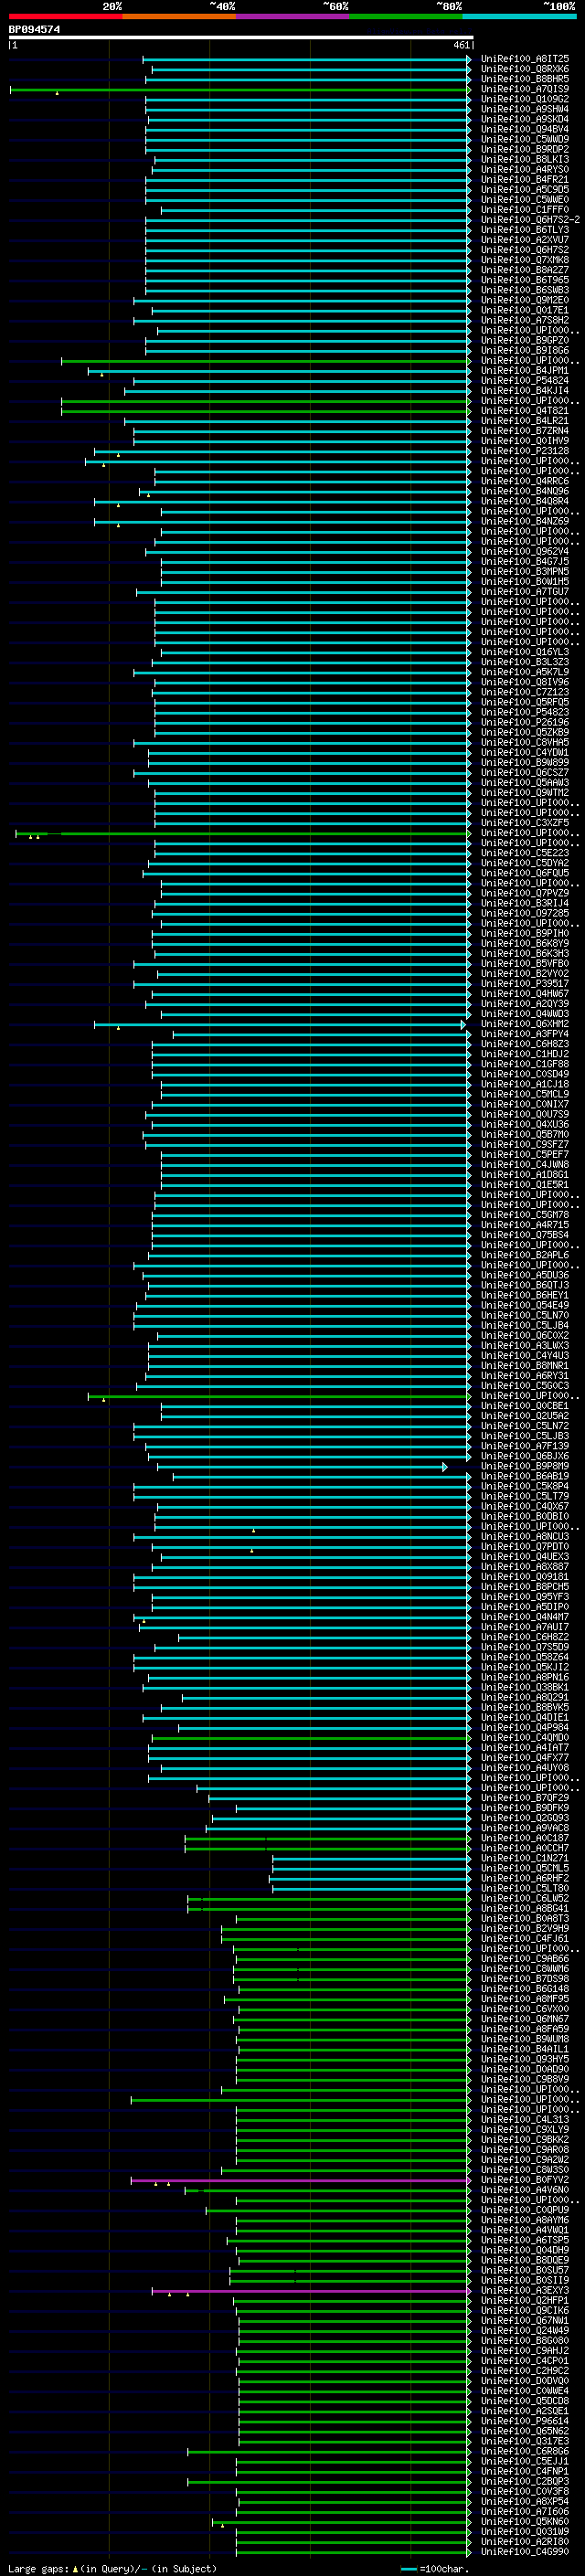This screenshot has width=585, height=2576.
Task: Click label UniRef100_A7S8H2
Action: tap(524, 320)
